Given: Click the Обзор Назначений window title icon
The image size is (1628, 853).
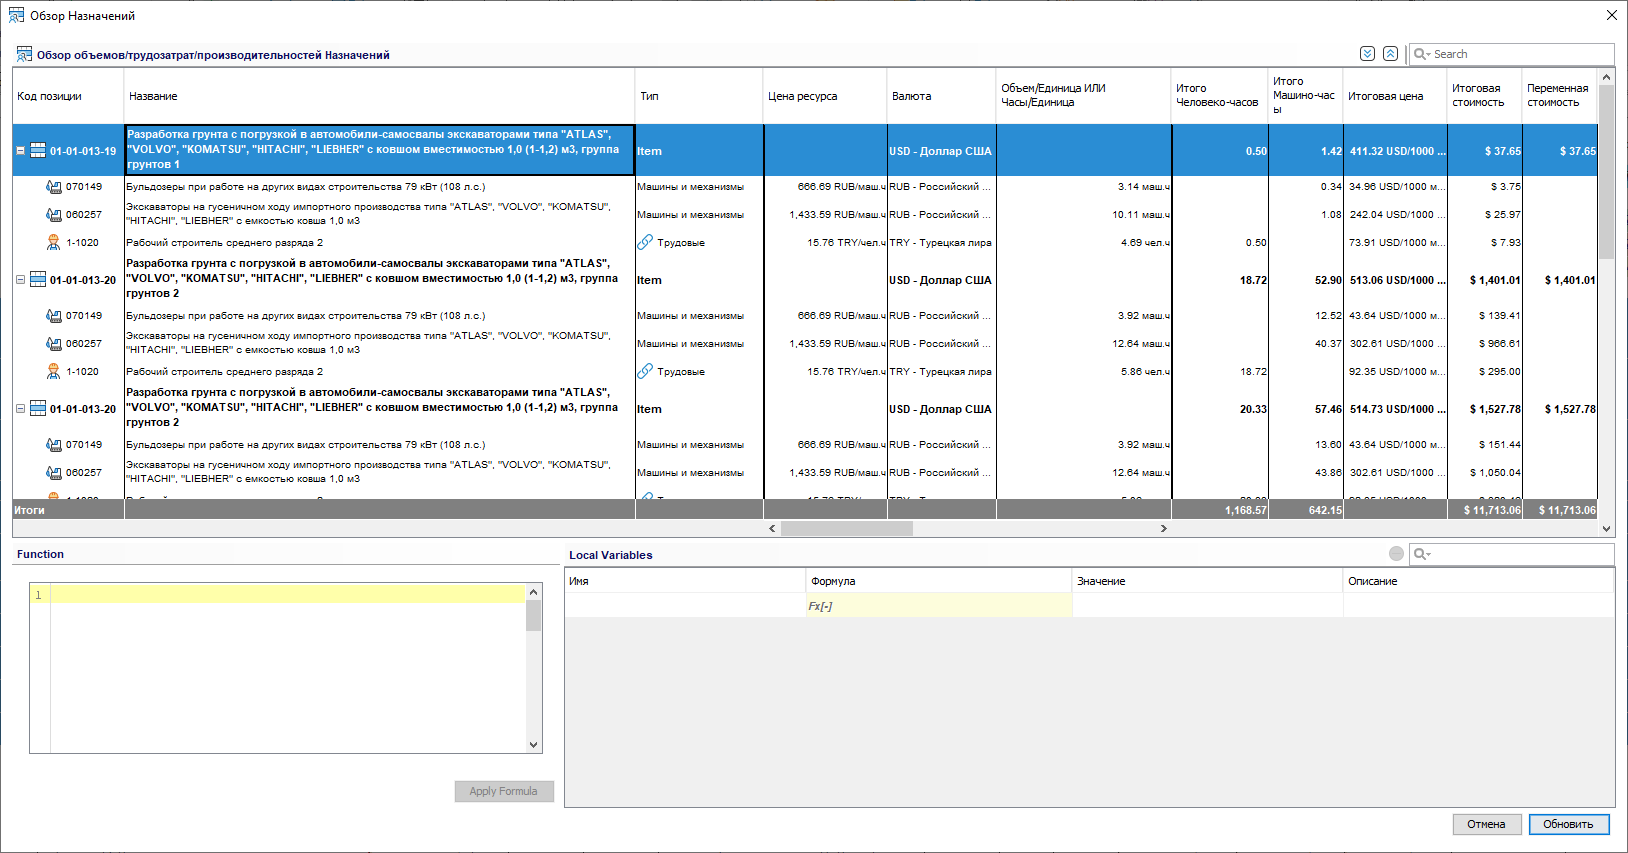Looking at the screenshot, I should [x=16, y=15].
